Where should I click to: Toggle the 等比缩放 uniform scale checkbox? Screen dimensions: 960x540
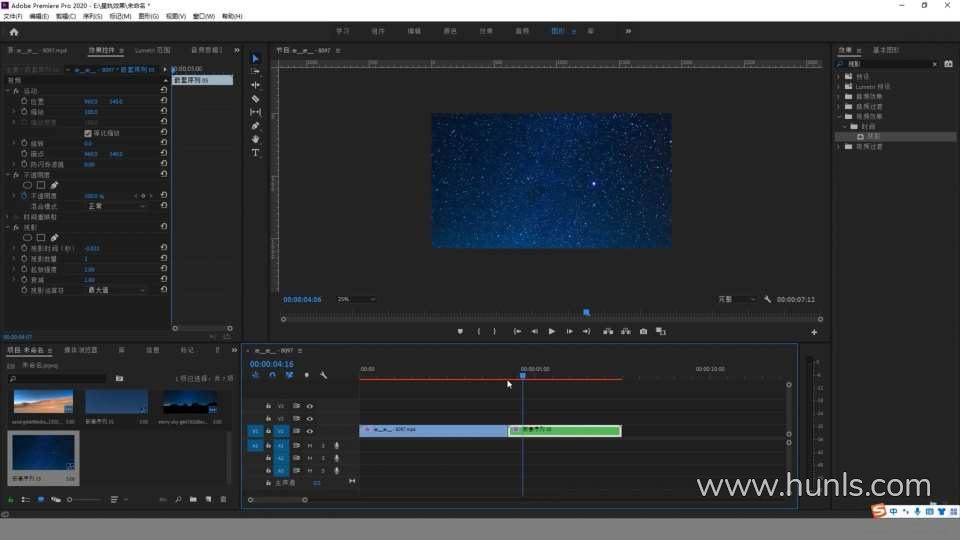[x=88, y=133]
